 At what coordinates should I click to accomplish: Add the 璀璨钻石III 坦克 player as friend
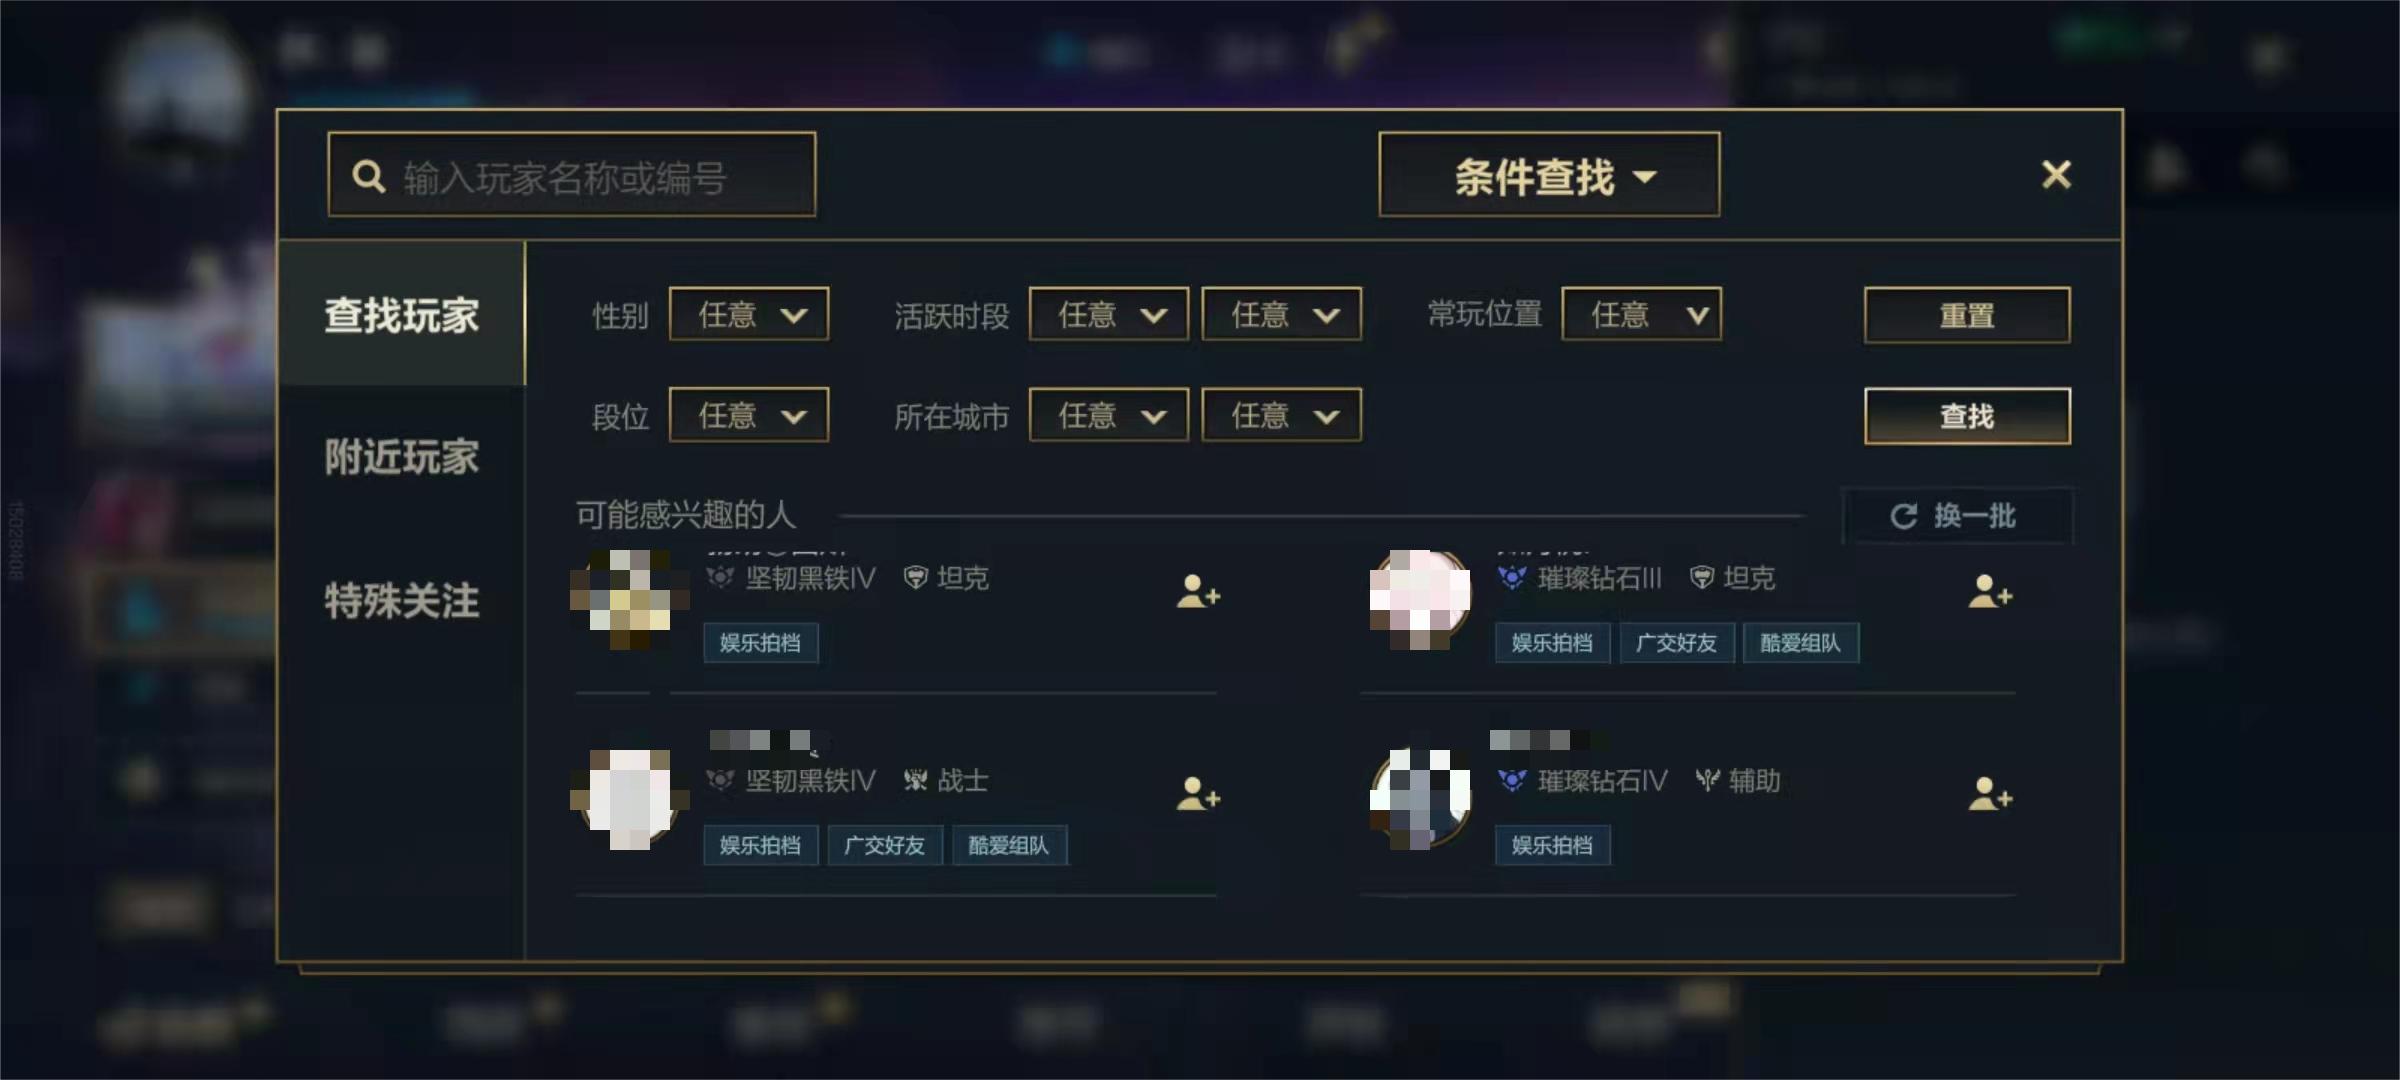tap(1989, 592)
